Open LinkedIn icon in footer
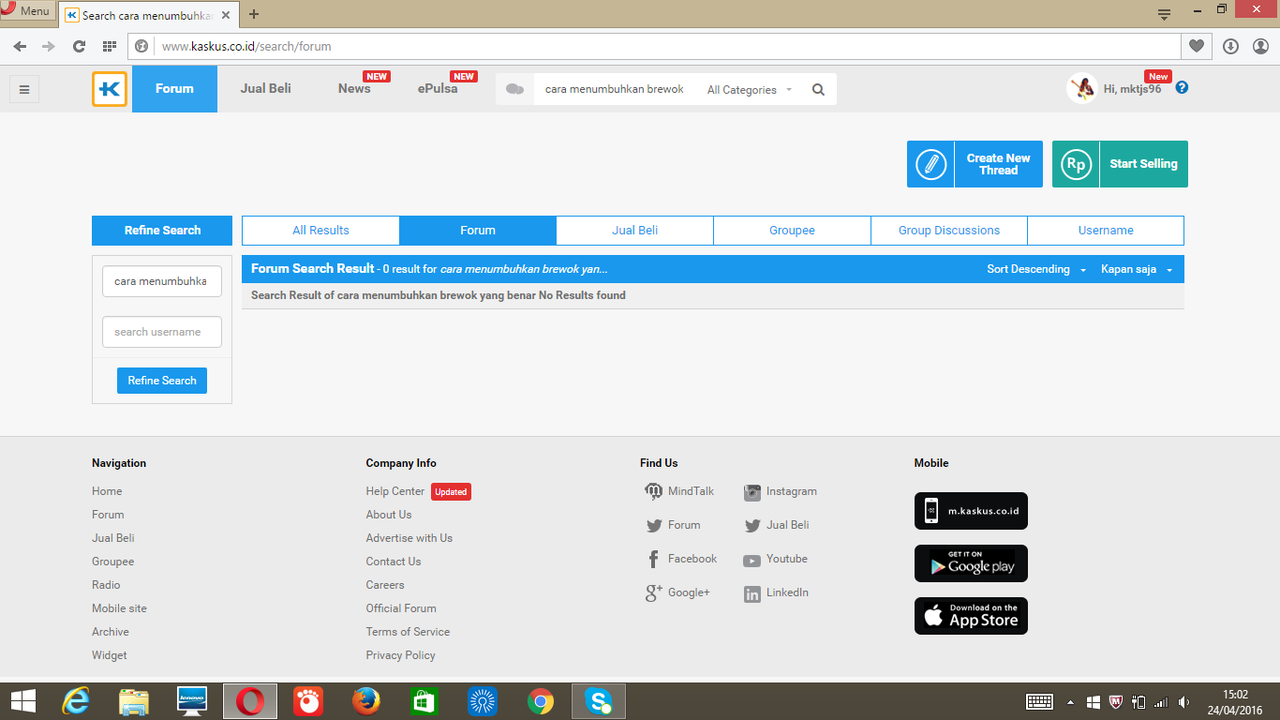This screenshot has width=1280, height=720. point(752,594)
